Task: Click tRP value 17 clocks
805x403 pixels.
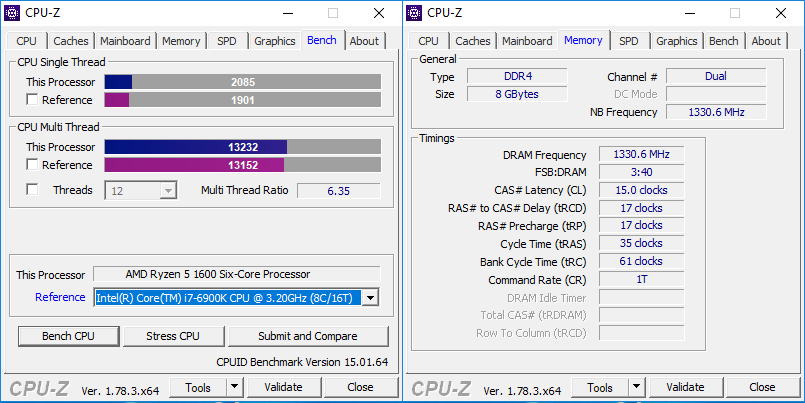Action: [x=642, y=225]
